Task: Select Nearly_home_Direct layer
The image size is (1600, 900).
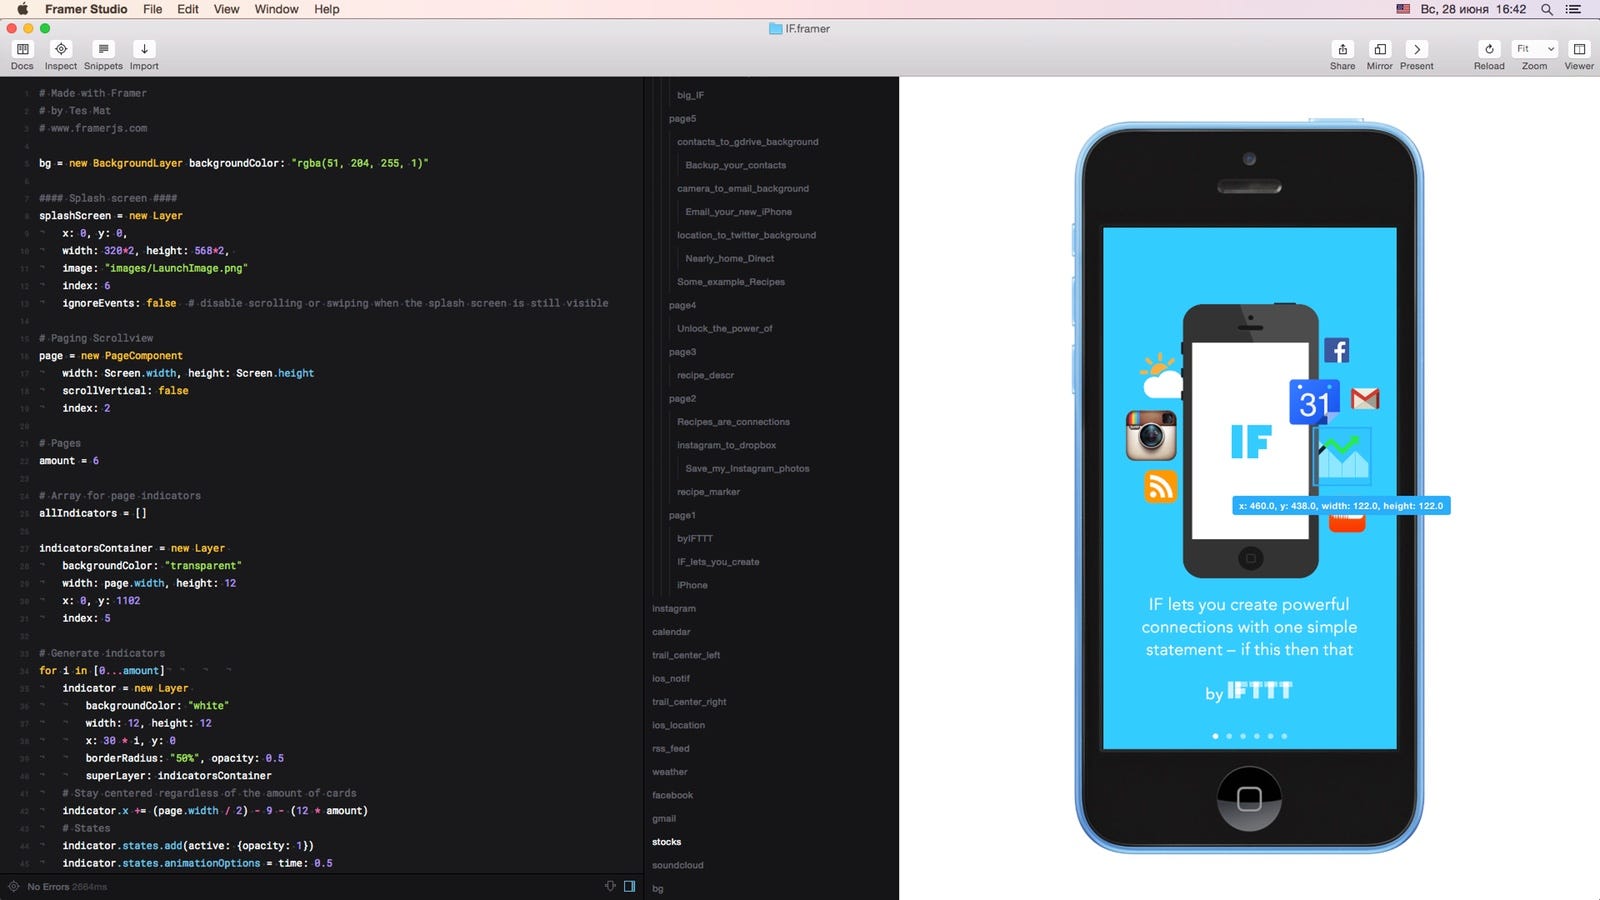Action: (729, 258)
